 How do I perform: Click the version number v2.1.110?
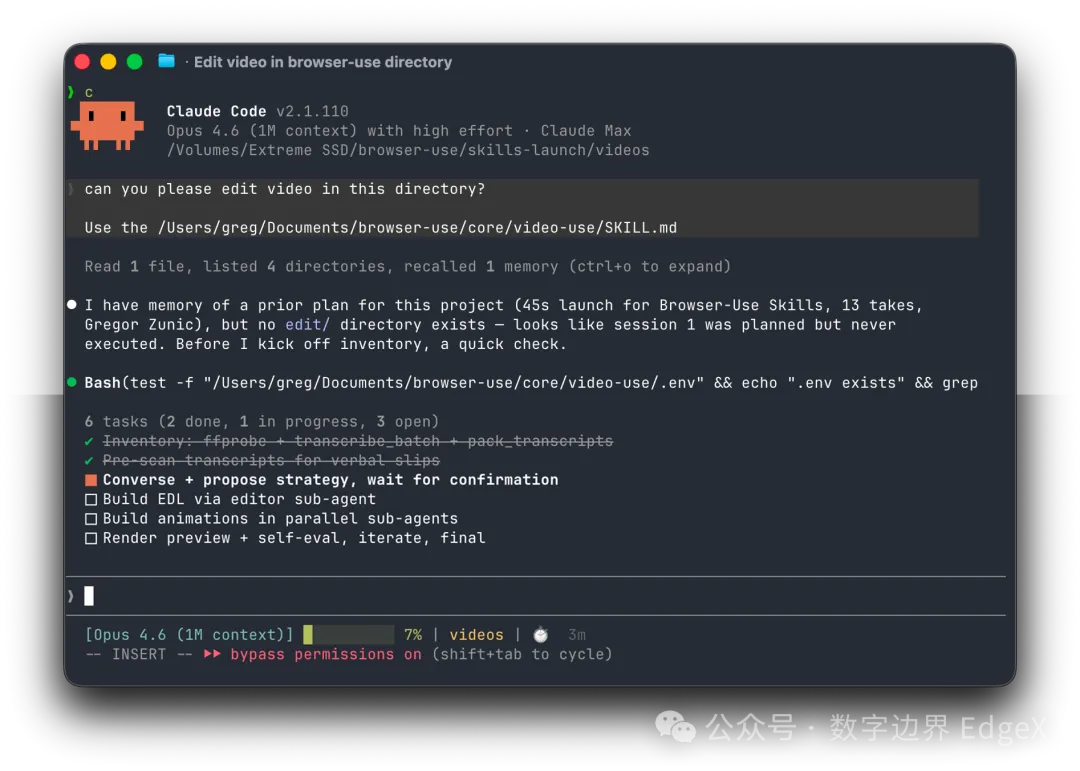(312, 111)
